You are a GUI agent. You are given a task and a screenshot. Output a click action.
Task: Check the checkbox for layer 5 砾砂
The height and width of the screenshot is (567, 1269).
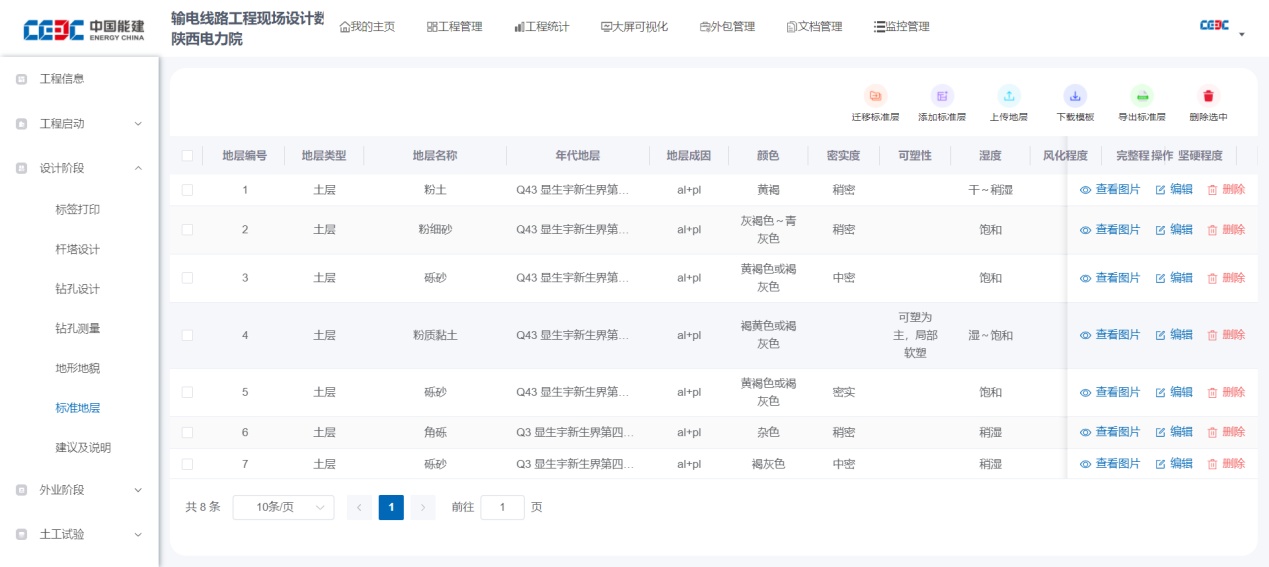[187, 392]
